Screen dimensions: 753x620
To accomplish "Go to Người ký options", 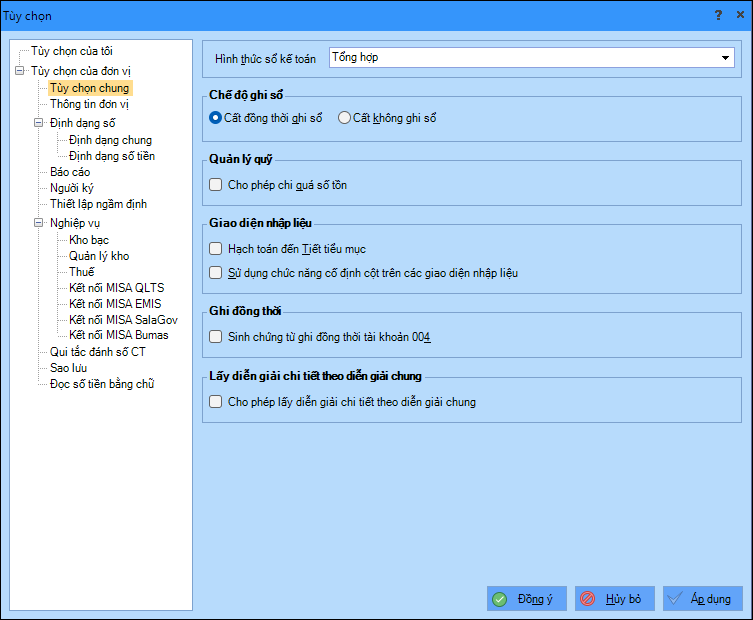I will (x=72, y=188).
